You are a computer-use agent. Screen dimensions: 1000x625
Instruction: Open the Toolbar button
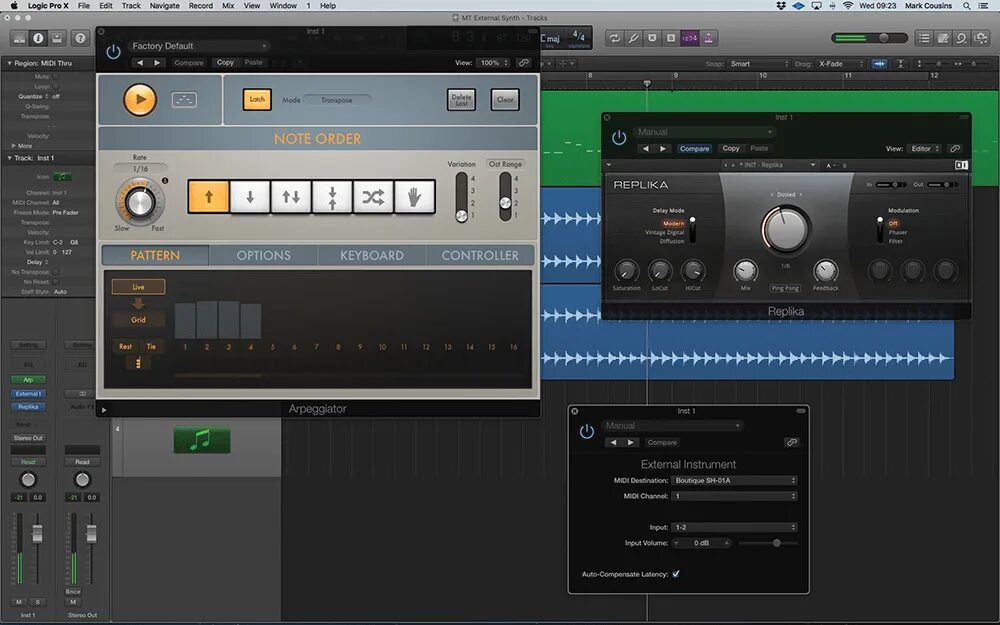pyautogui.click(x=57, y=38)
